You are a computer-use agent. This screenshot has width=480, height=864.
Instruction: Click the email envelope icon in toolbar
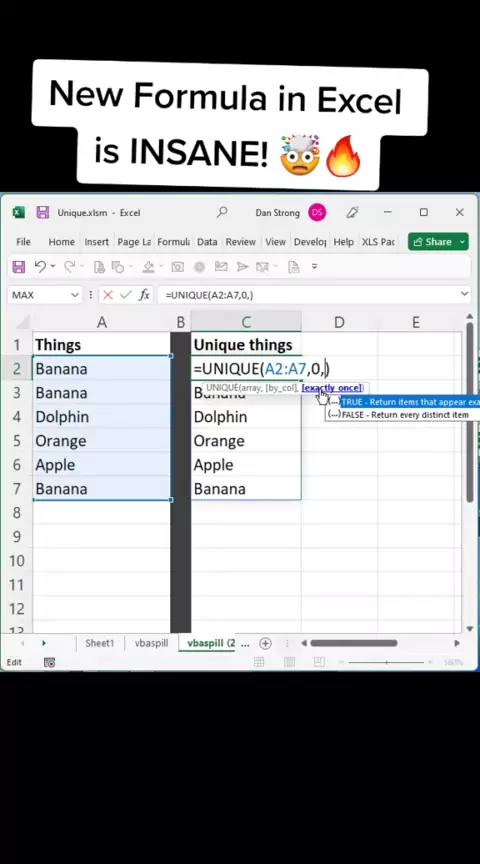[221, 267]
